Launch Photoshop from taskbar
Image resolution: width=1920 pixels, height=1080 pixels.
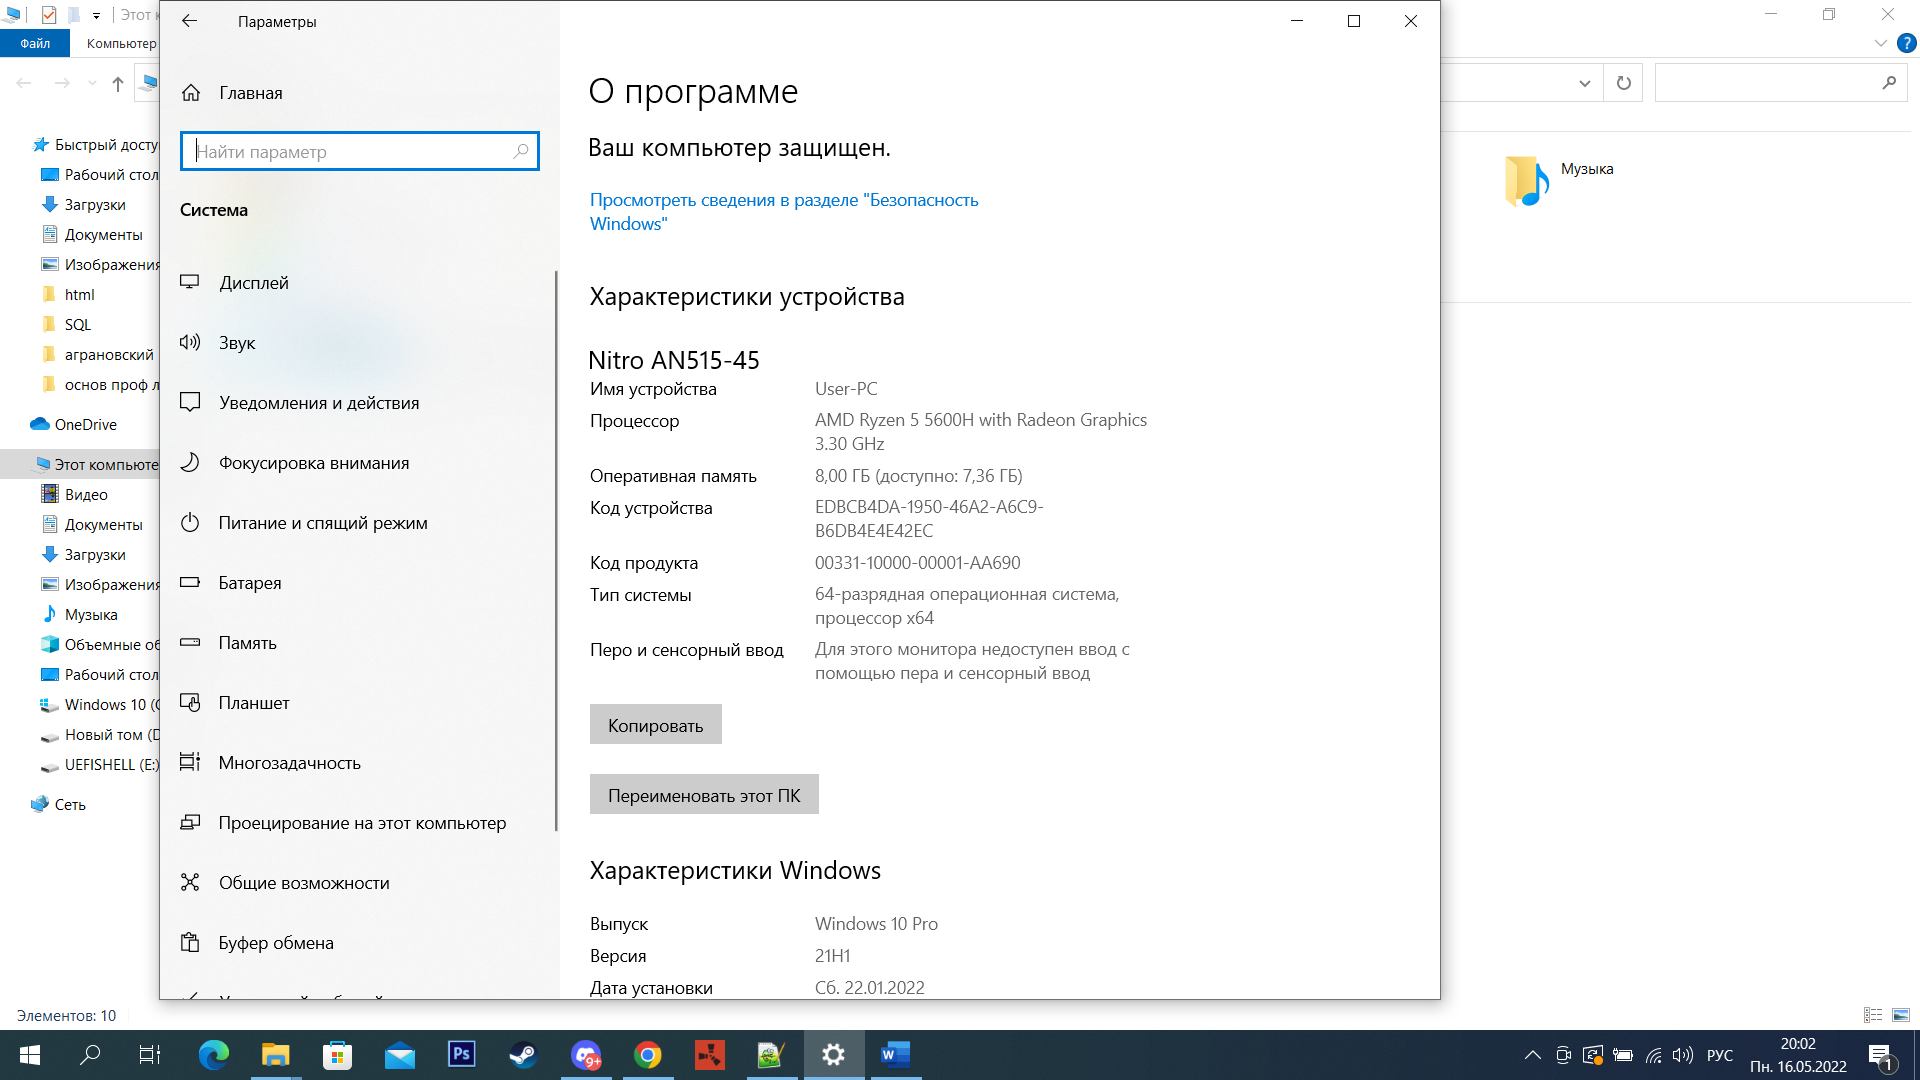[461, 1055]
